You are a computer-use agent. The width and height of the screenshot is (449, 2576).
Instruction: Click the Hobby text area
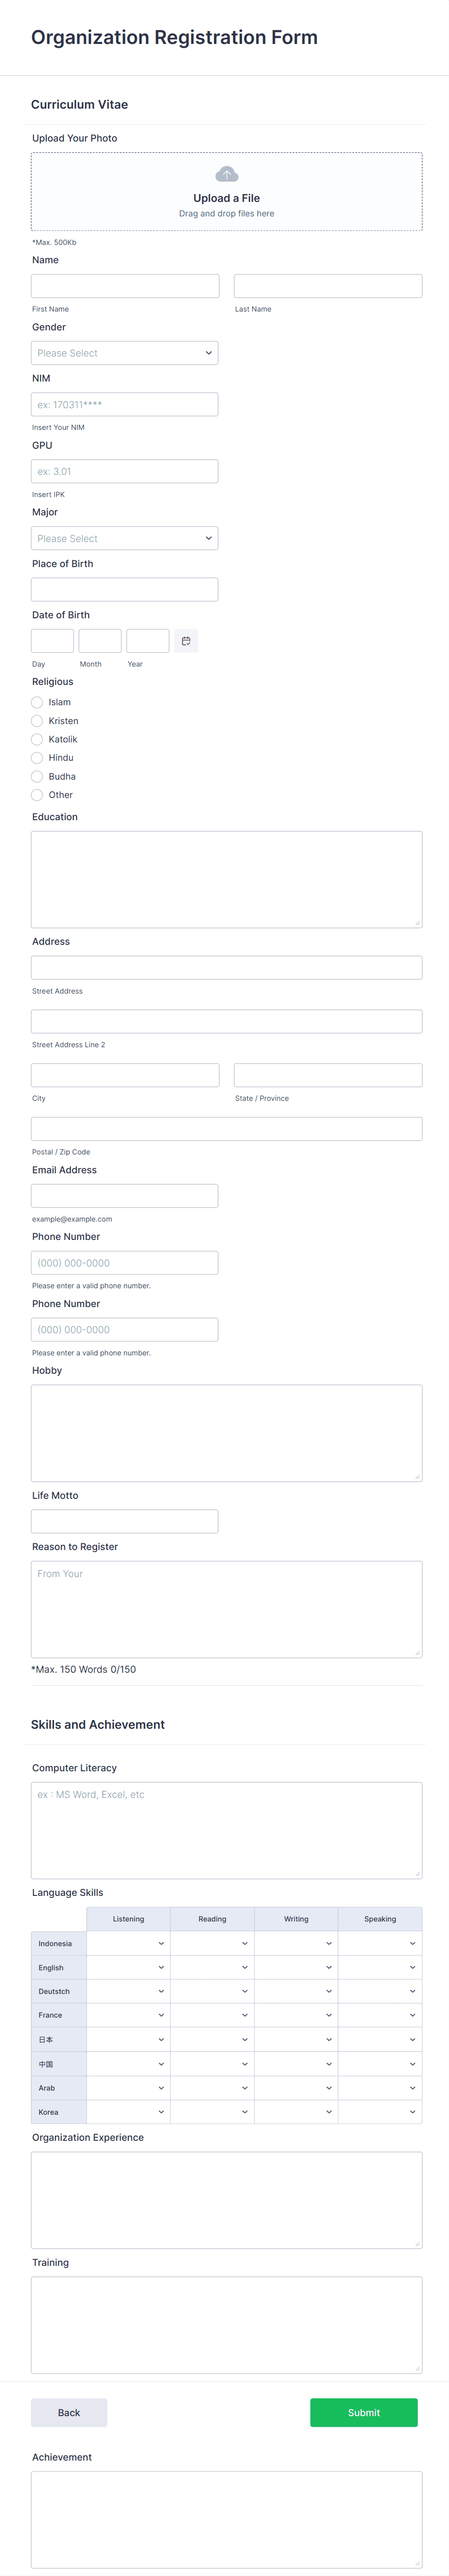[226, 1432]
